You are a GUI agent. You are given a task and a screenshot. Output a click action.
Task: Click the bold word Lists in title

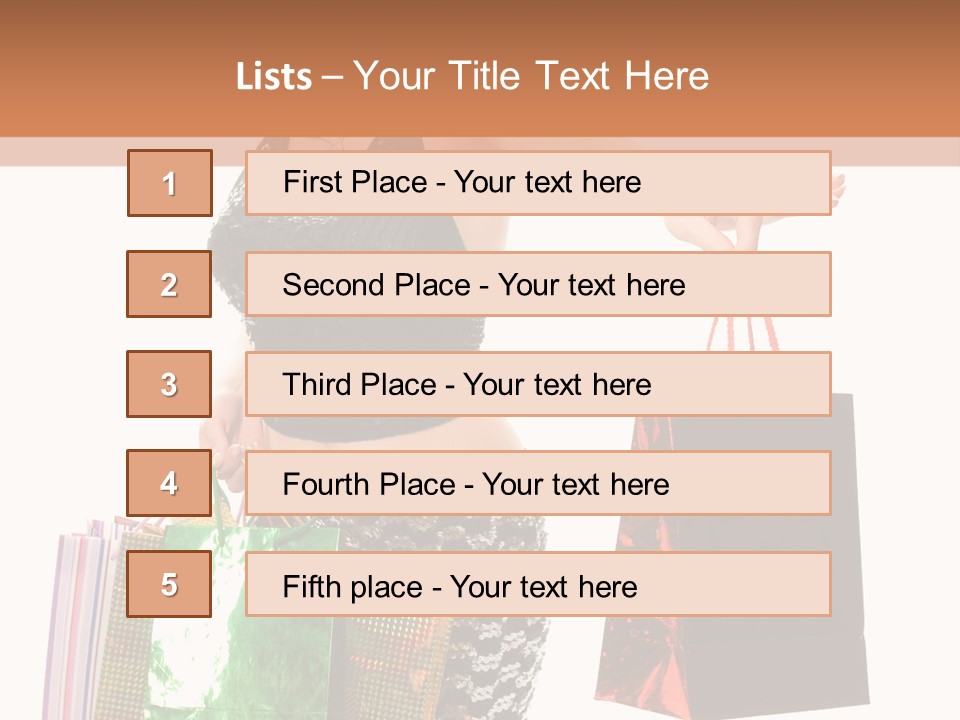pyautogui.click(x=274, y=76)
